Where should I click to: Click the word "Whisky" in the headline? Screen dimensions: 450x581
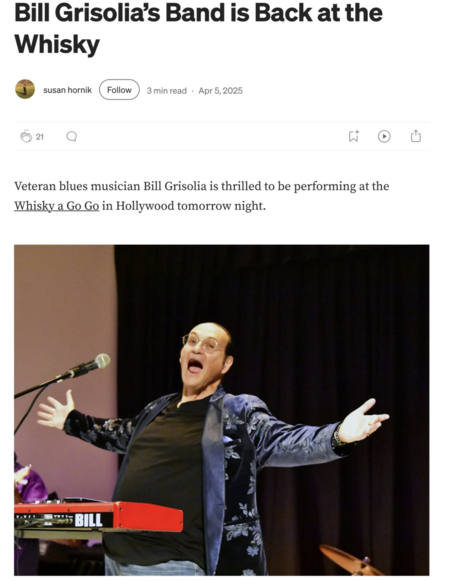[x=57, y=44]
